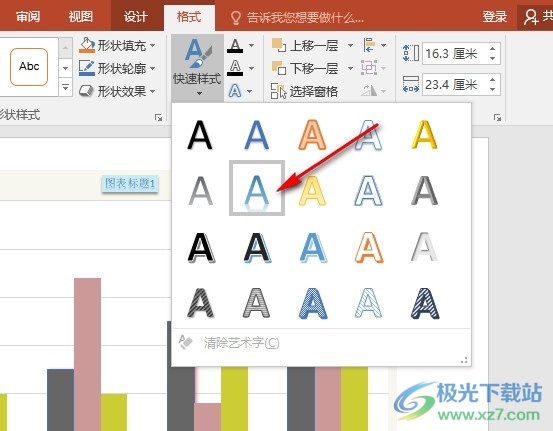Open Shape Styles dialog launcher

pos(158,117)
